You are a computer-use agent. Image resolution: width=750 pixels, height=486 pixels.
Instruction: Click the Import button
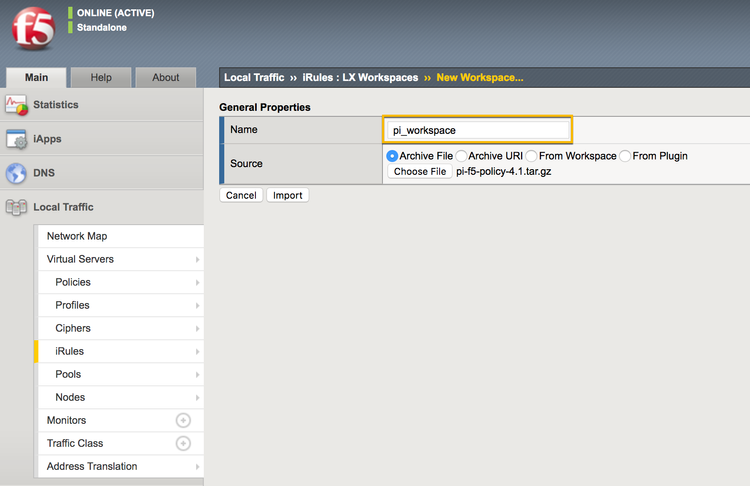tap(287, 195)
